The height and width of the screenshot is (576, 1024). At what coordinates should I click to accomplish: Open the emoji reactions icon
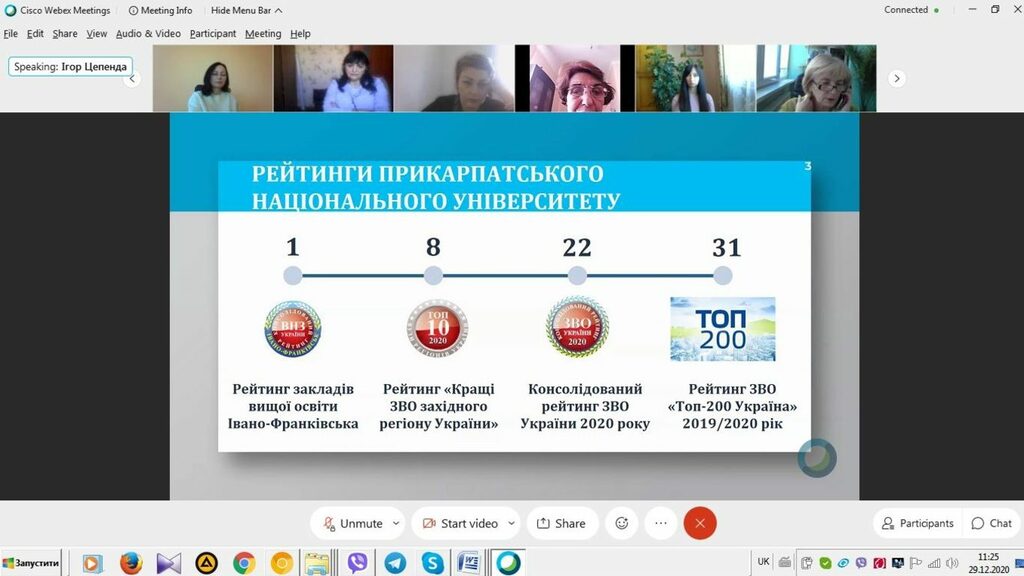coord(622,523)
